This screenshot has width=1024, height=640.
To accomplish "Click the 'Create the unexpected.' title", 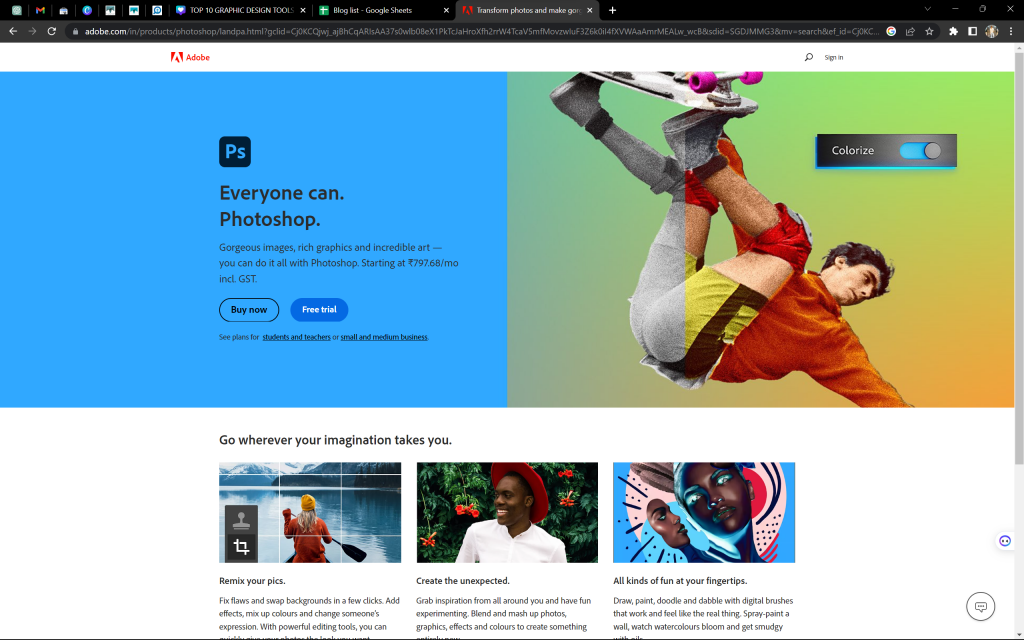I will click(x=463, y=581).
